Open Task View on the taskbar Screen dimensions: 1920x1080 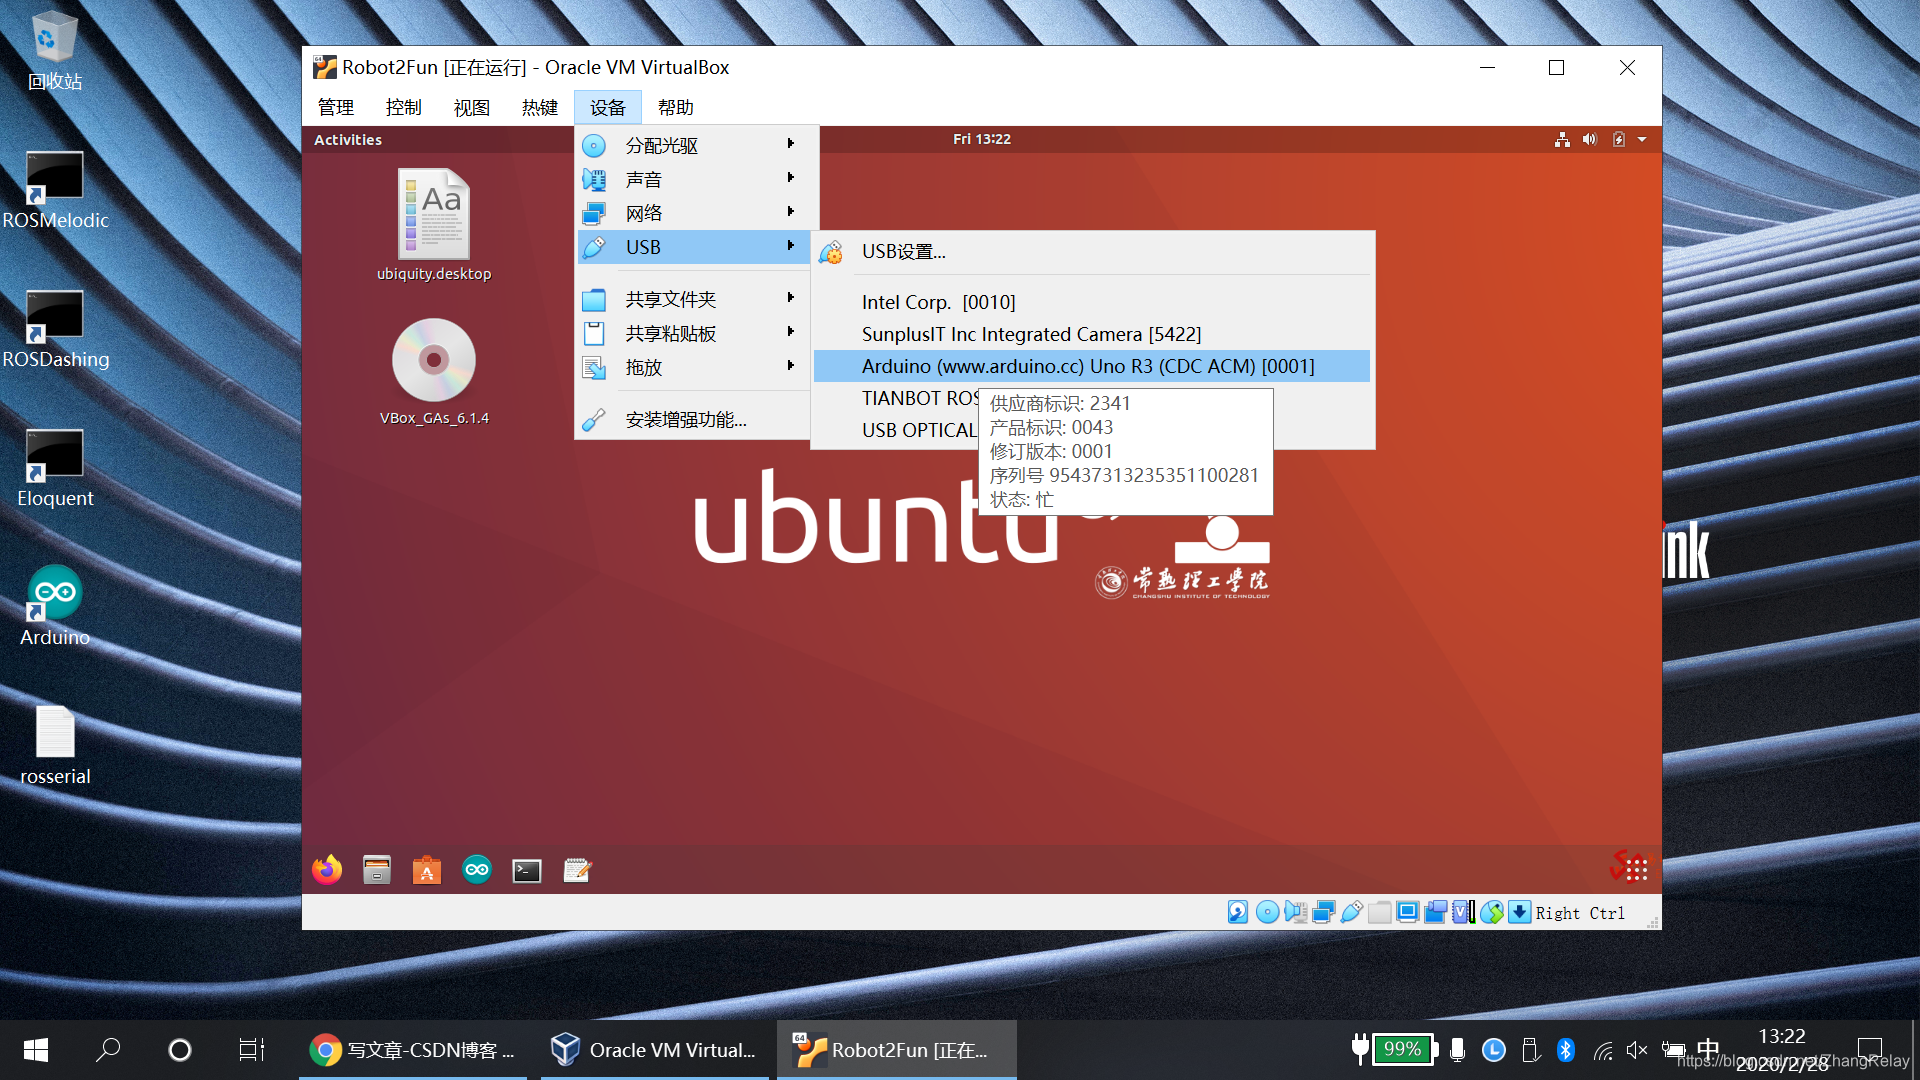pyautogui.click(x=251, y=1050)
